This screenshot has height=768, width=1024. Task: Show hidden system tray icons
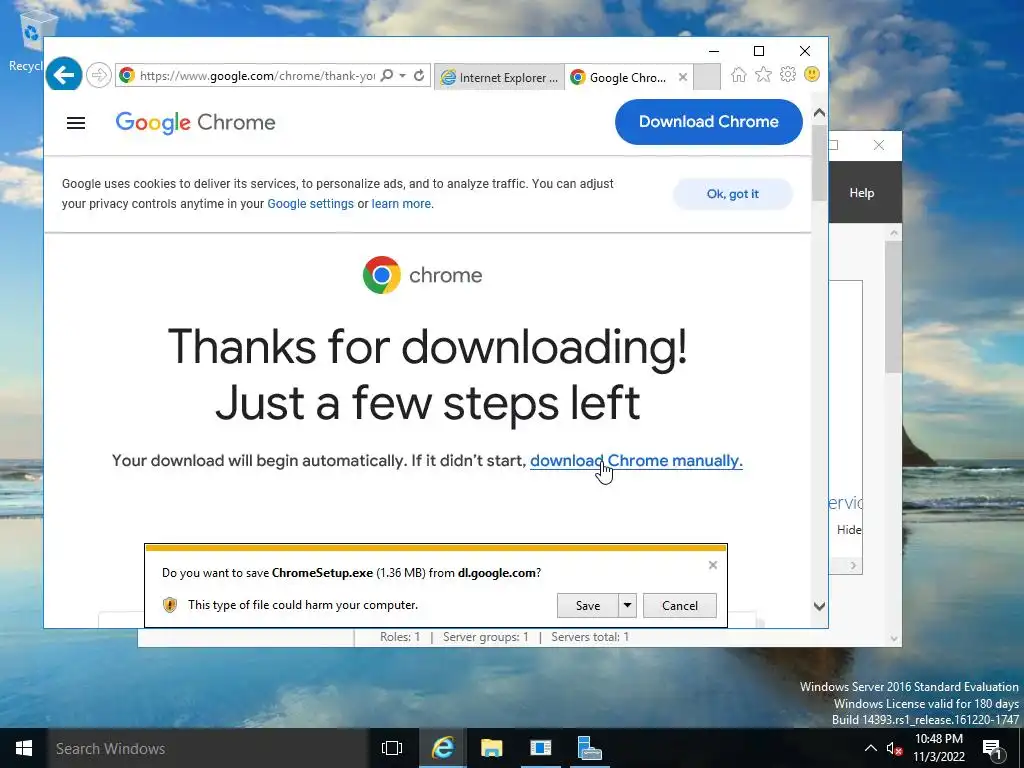871,748
